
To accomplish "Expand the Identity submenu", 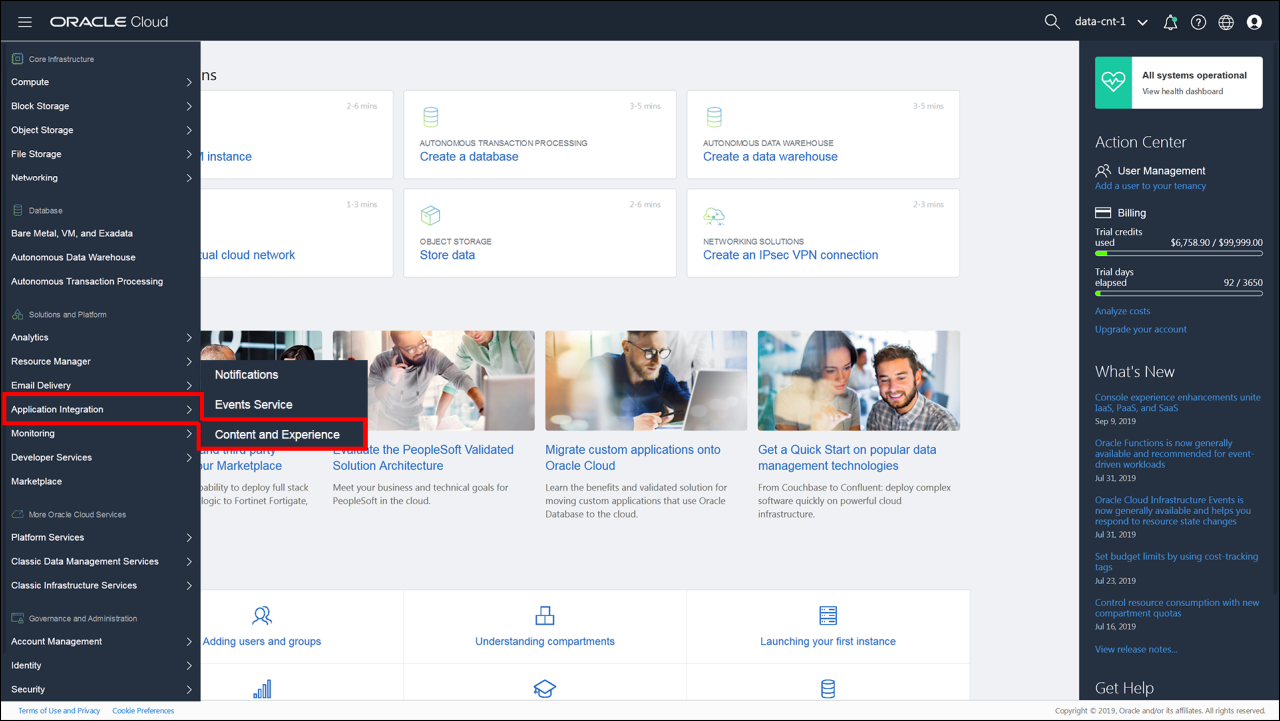I will pyautogui.click(x=100, y=665).
